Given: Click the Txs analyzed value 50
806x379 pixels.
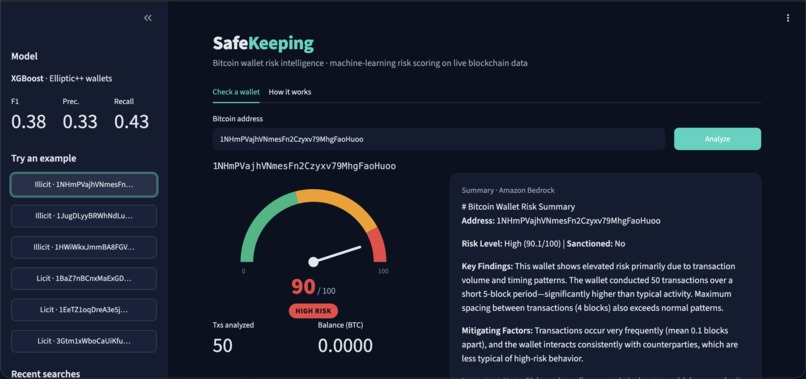Looking at the screenshot, I should point(223,346).
